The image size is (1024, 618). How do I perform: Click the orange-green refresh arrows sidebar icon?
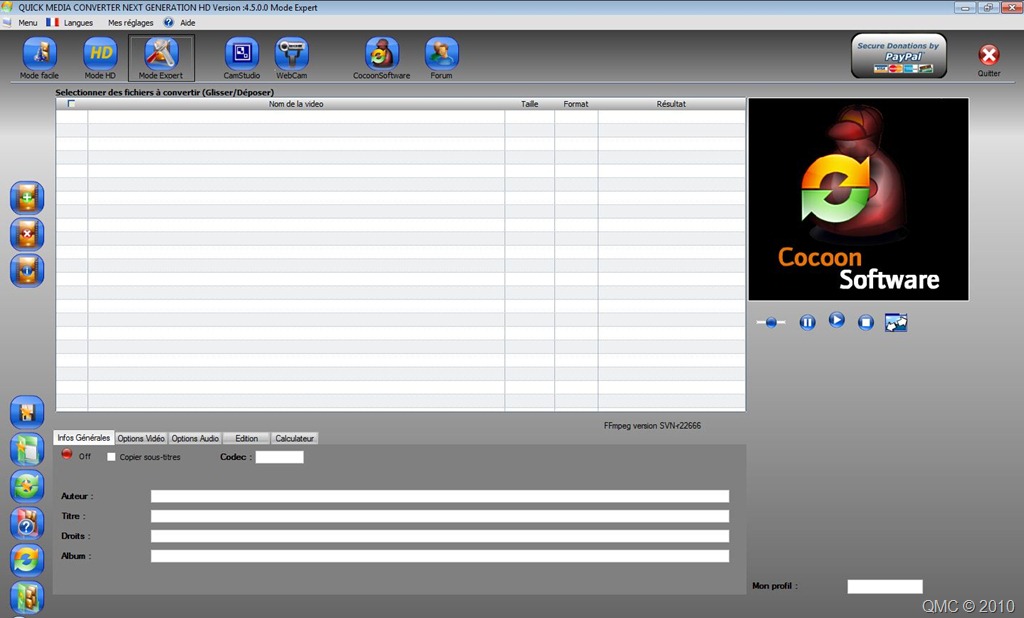[x=27, y=560]
